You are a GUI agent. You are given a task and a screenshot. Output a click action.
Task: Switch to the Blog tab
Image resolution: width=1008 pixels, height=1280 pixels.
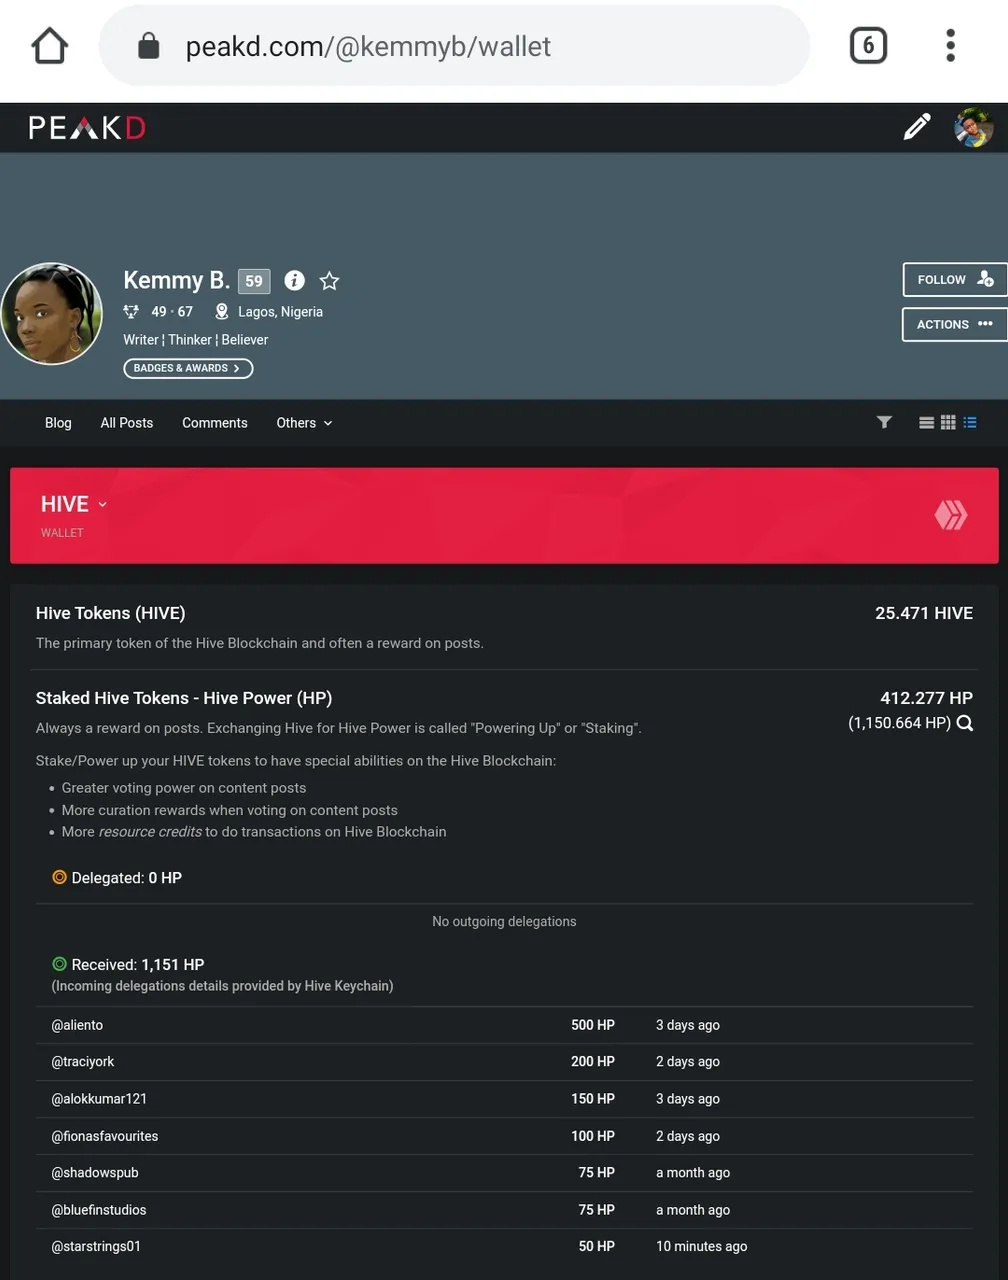tap(58, 423)
